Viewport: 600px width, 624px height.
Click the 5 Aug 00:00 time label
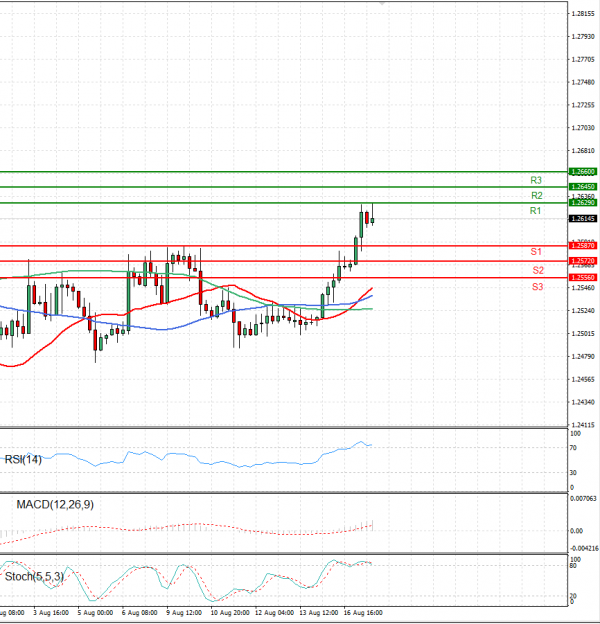95,612
